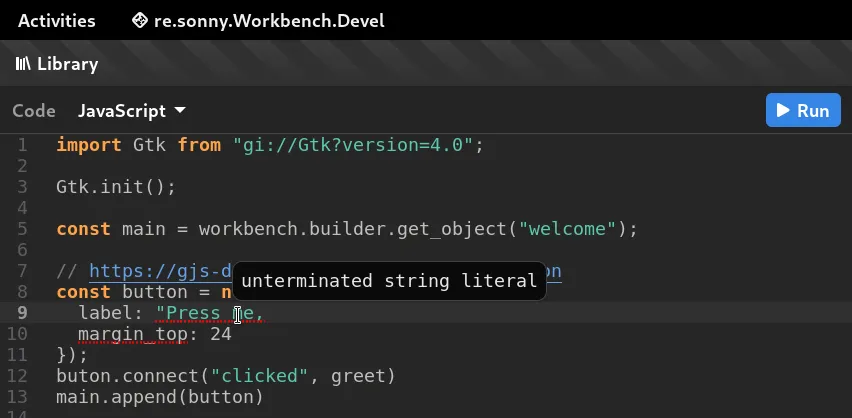Click the Workbench app icon in top bar
The height and width of the screenshot is (418, 852).
coord(141,21)
